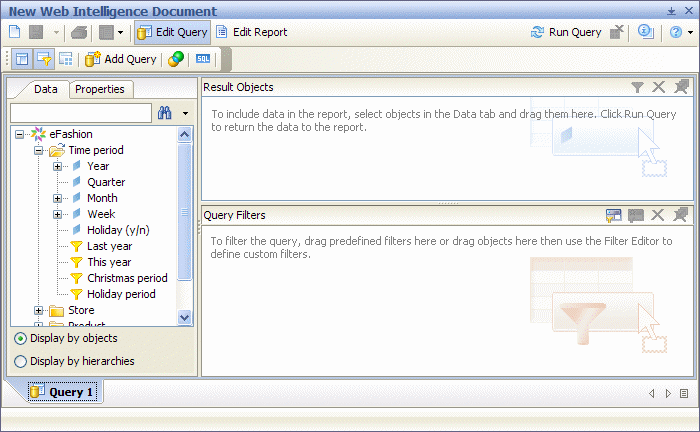Click the tree vertical scrollbar thumb
The width and height of the screenshot is (700, 432).
pos(184,212)
